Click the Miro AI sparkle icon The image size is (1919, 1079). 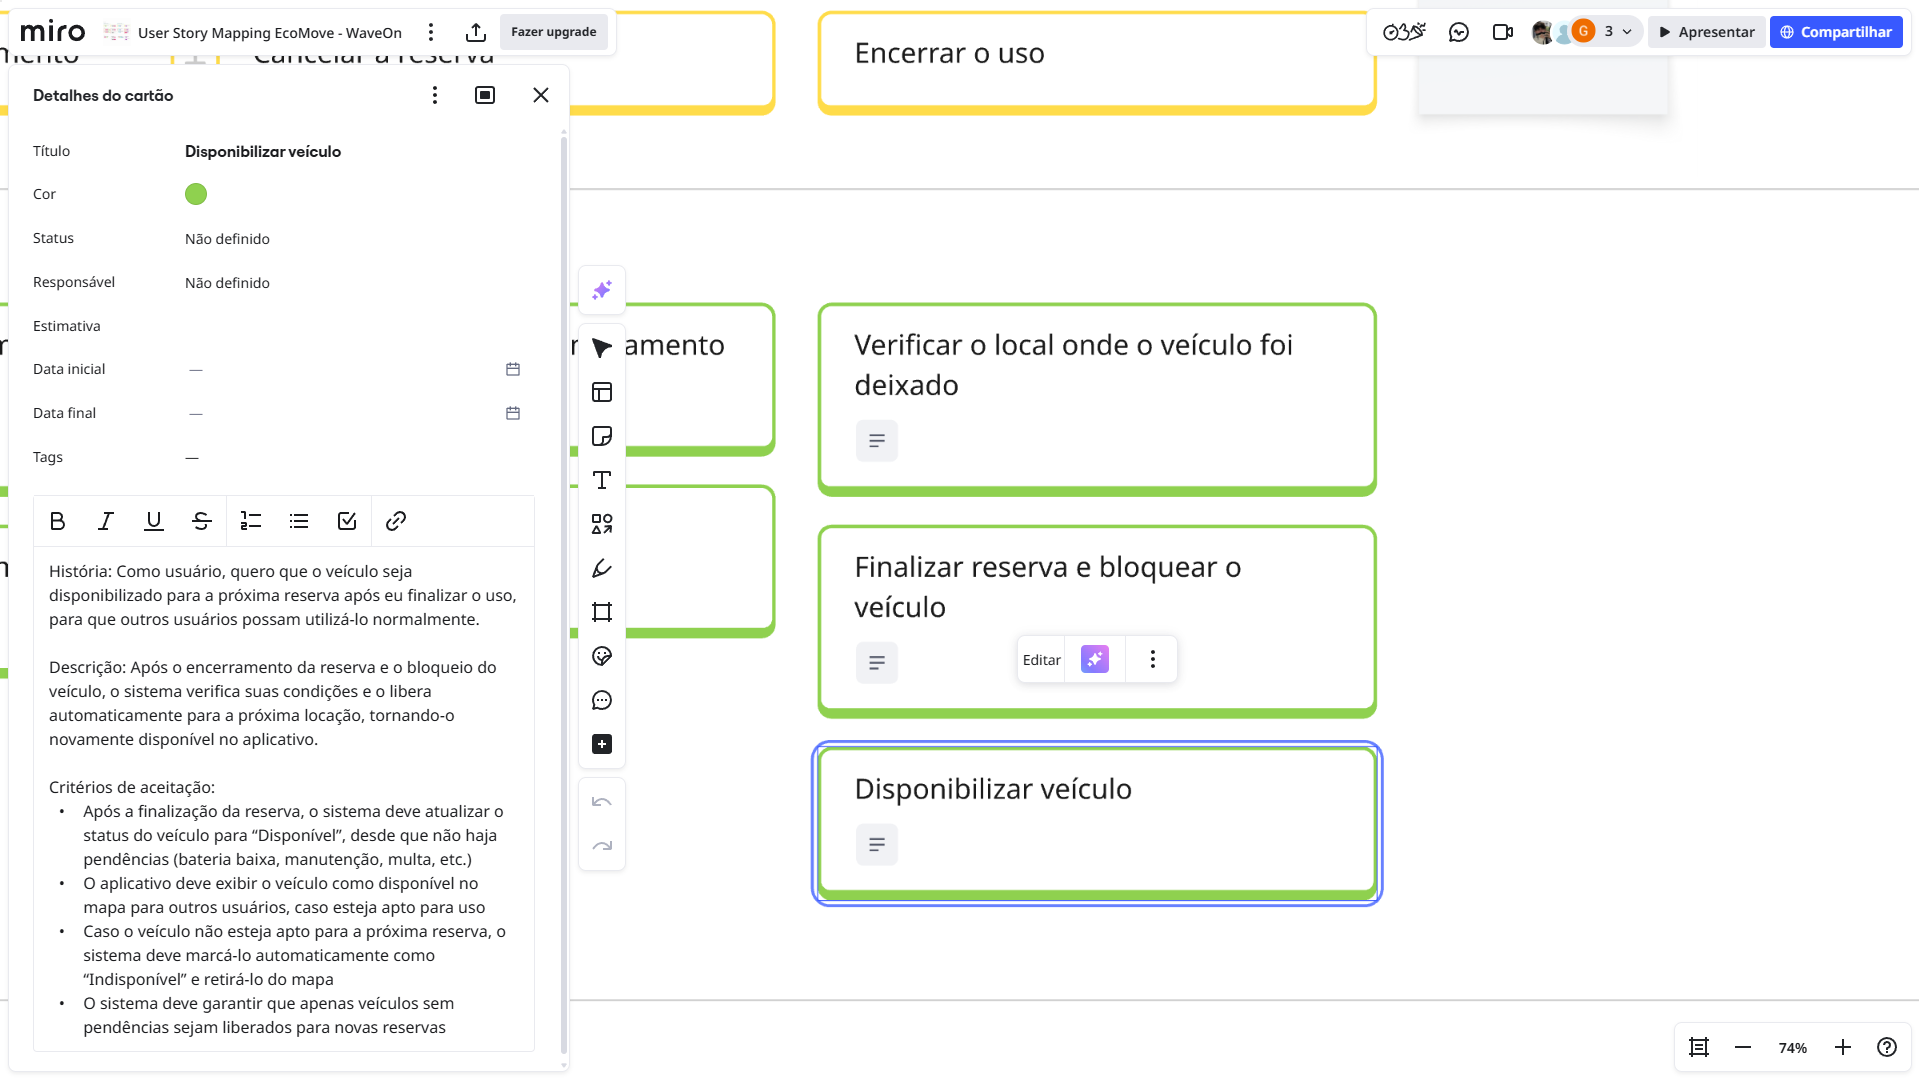(x=601, y=290)
